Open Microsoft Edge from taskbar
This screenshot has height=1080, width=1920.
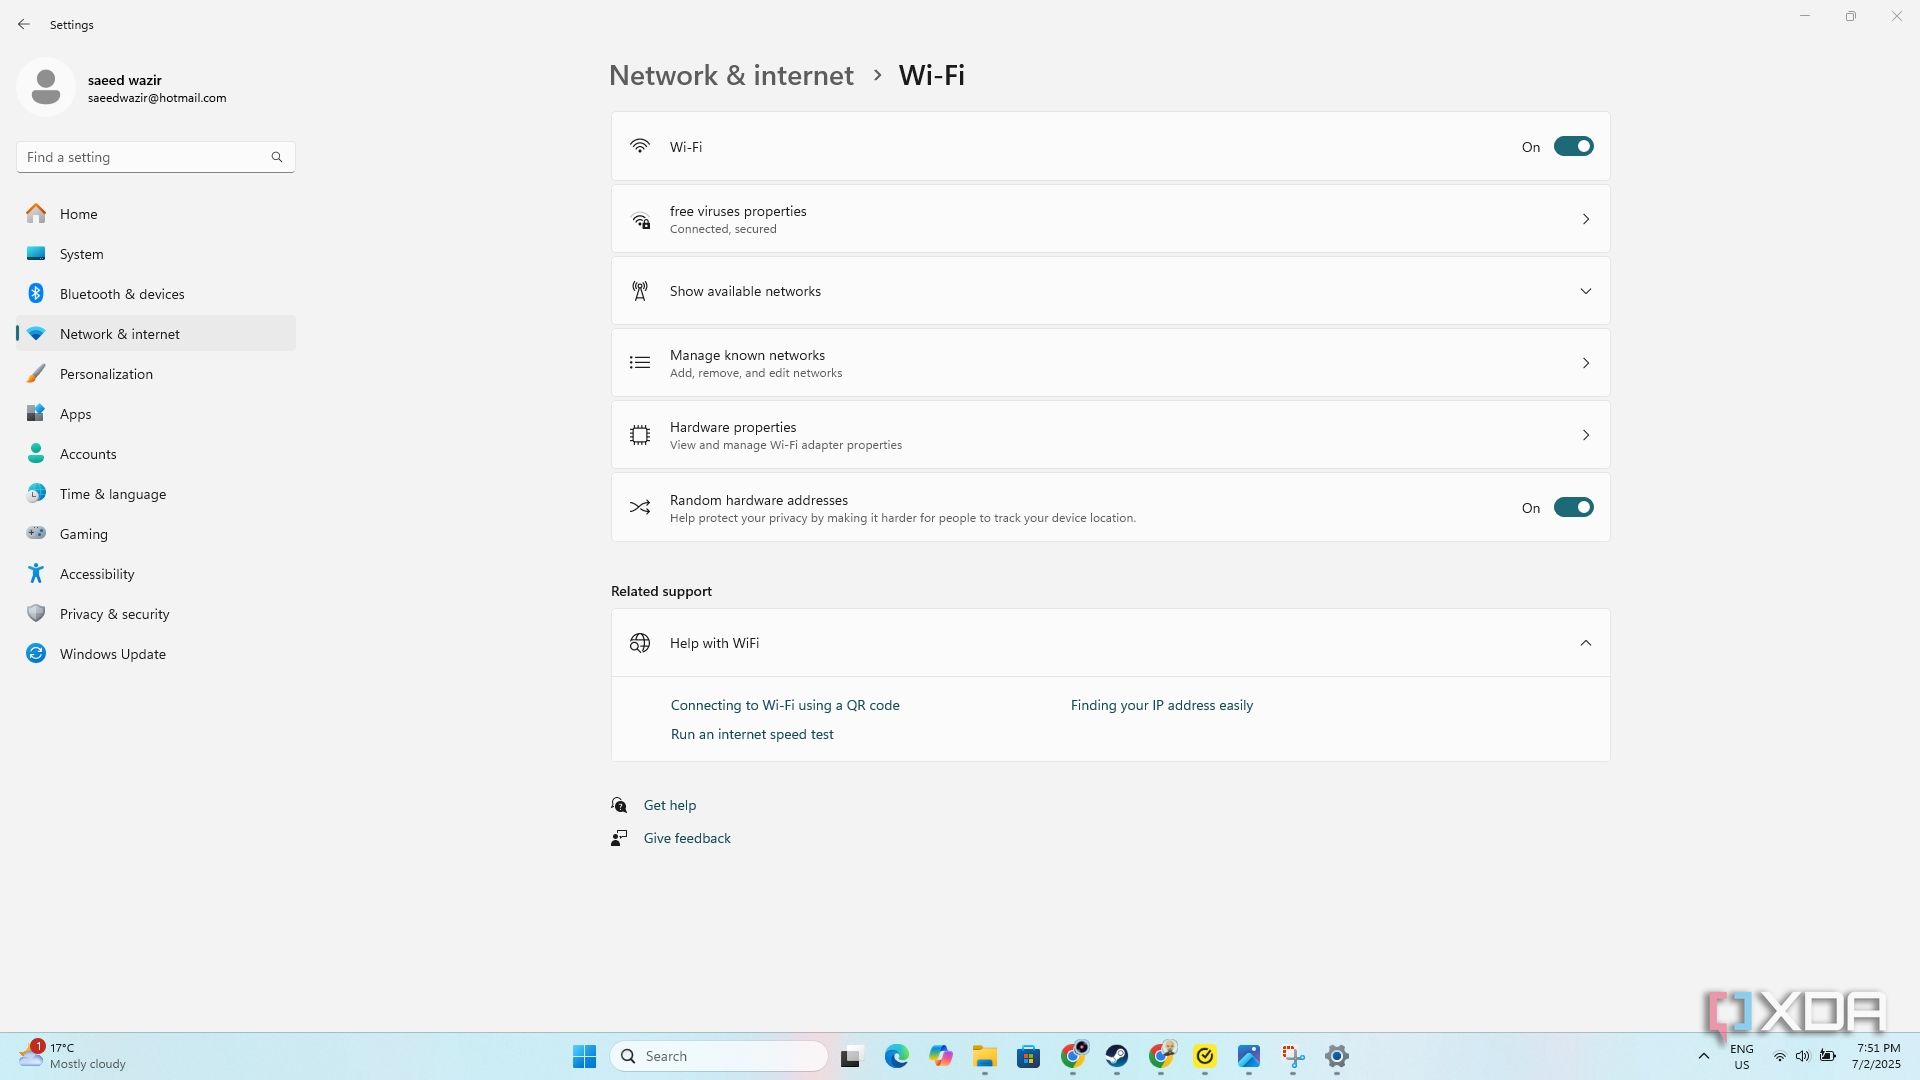897,1056
